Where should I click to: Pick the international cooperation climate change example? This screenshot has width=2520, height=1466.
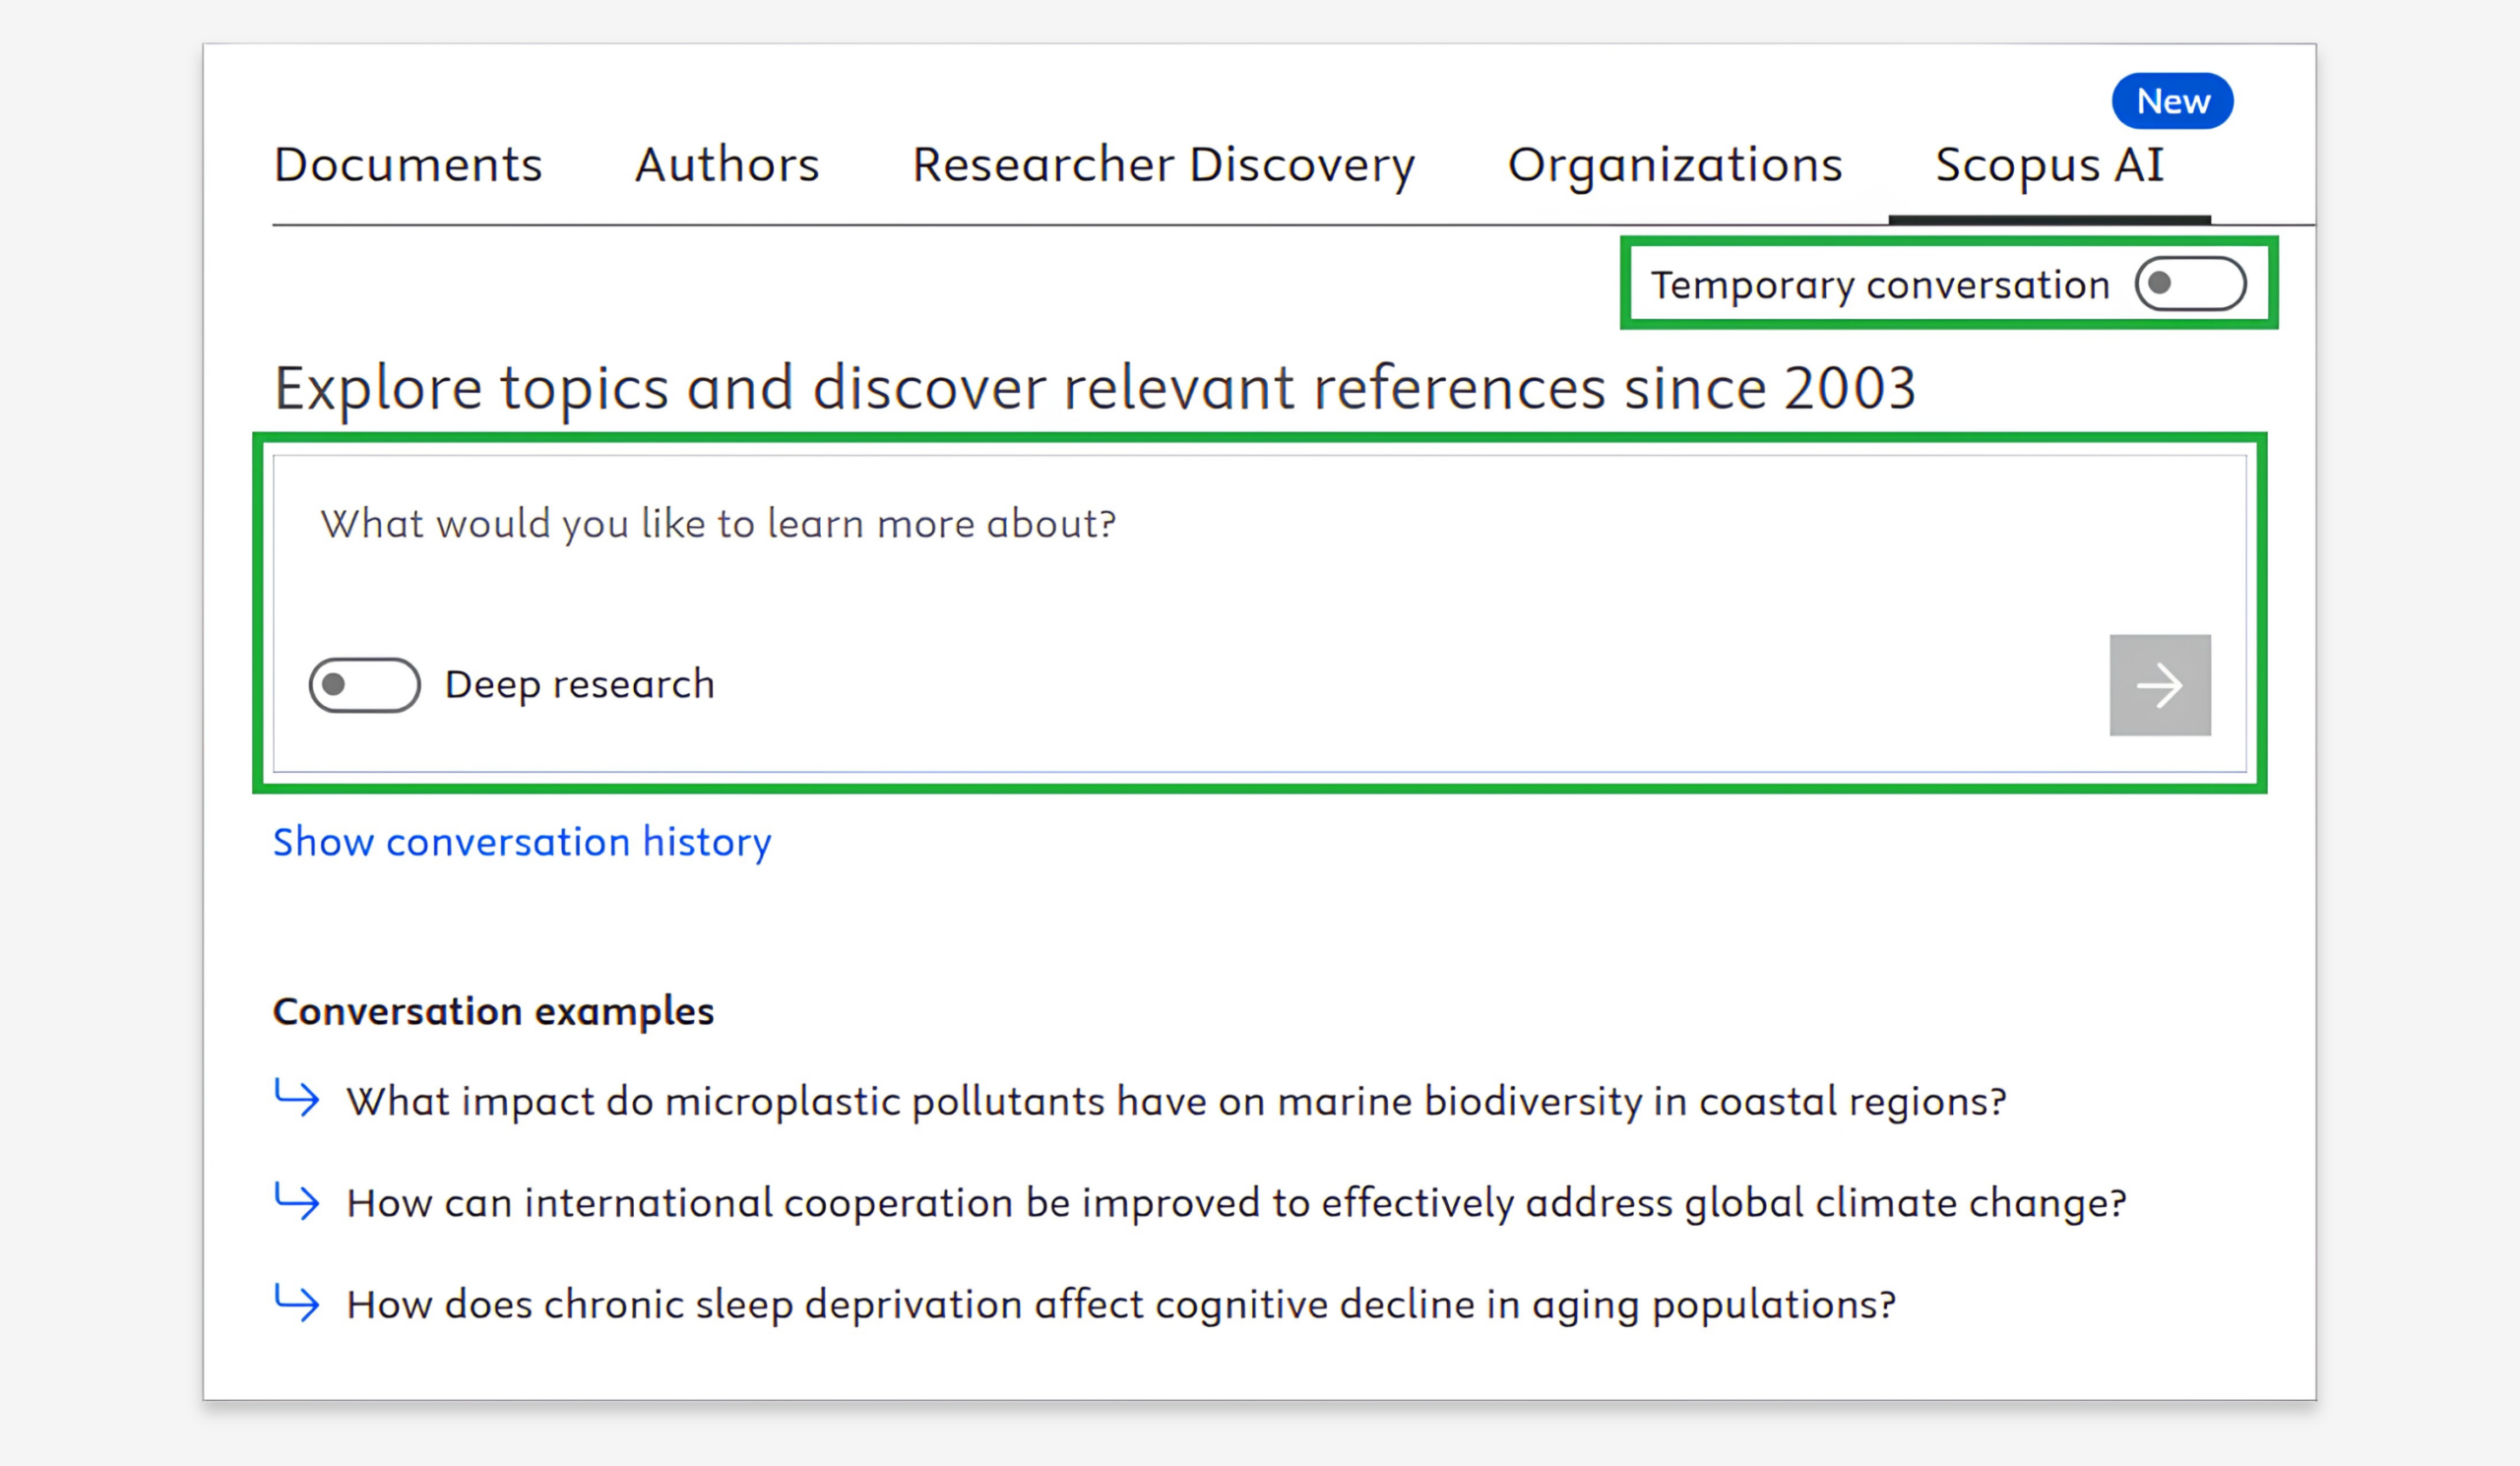point(1236,1203)
